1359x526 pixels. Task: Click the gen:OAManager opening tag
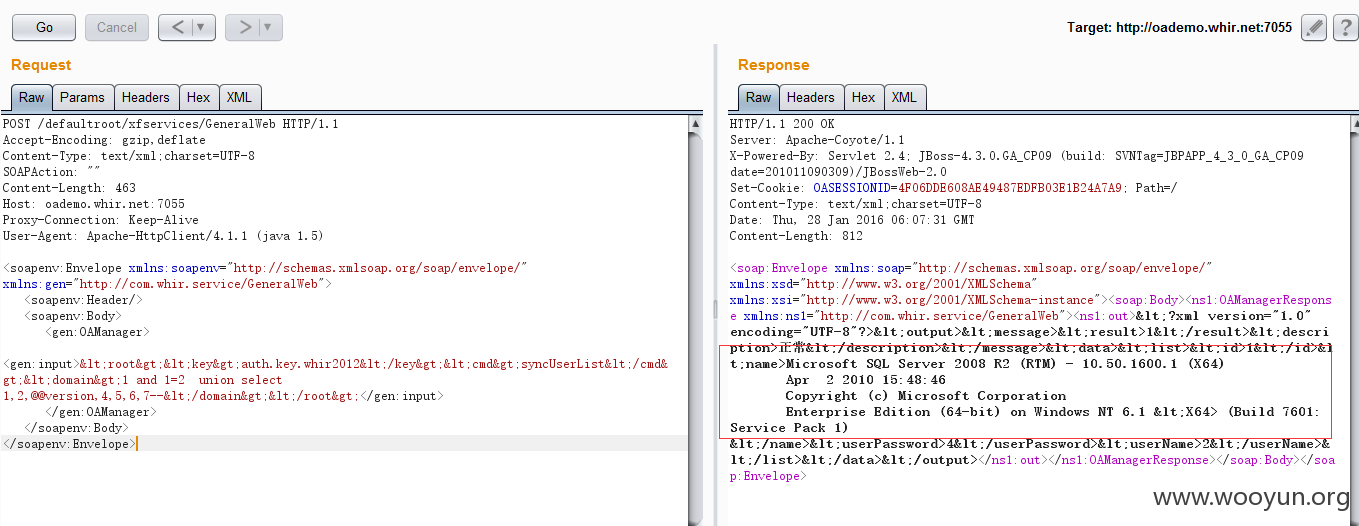96,332
